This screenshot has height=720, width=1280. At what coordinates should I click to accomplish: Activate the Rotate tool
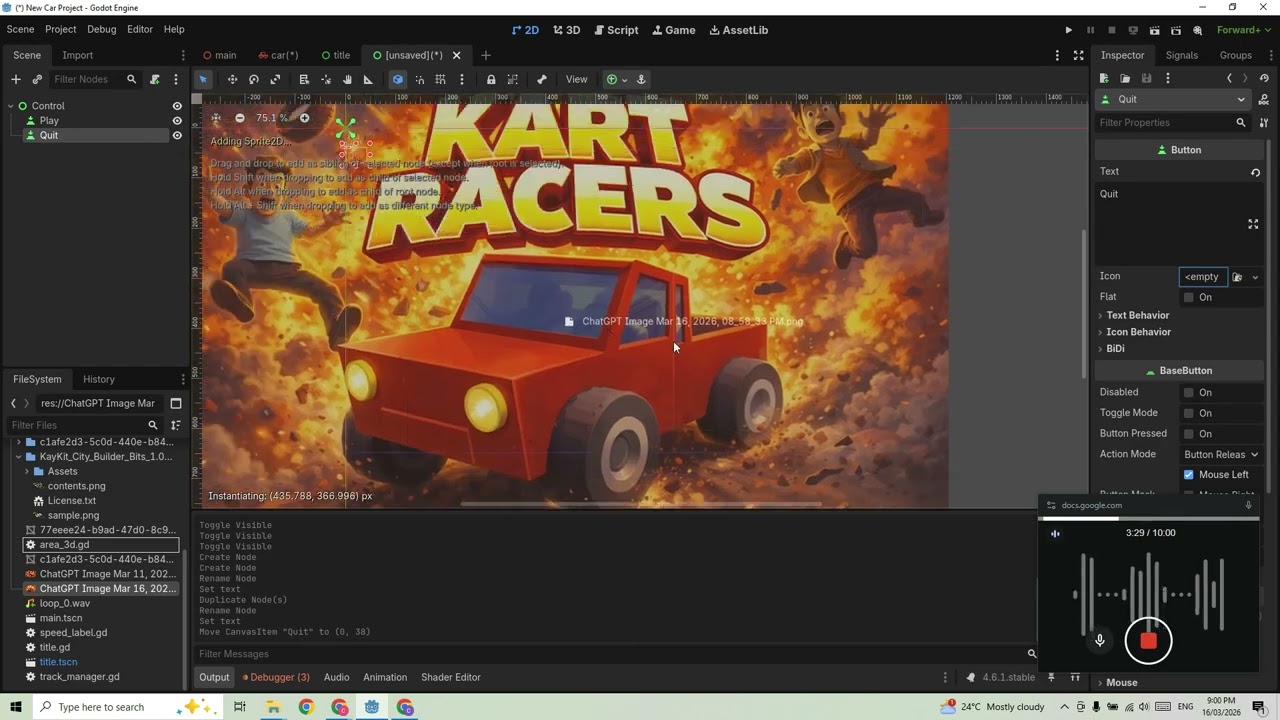coord(254,80)
